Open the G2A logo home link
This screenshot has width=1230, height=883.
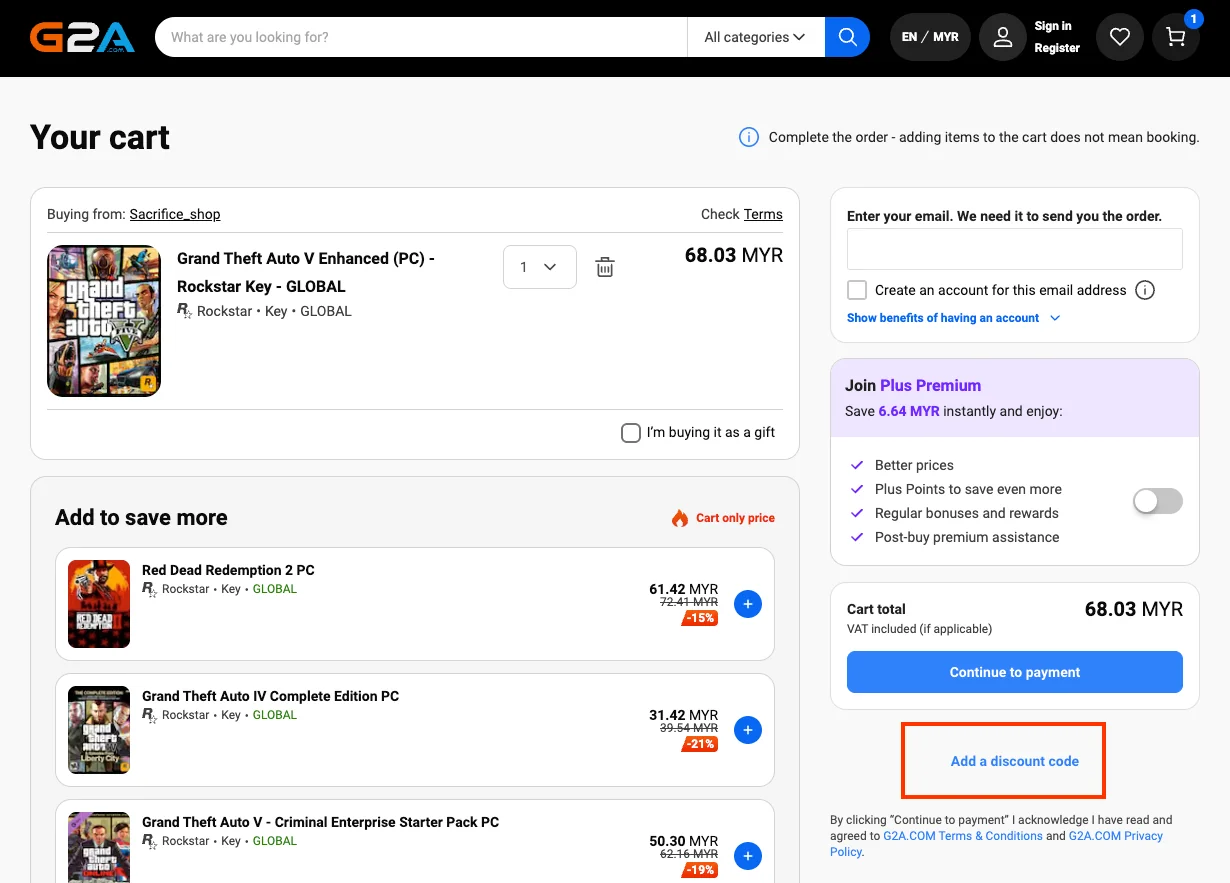coord(82,37)
